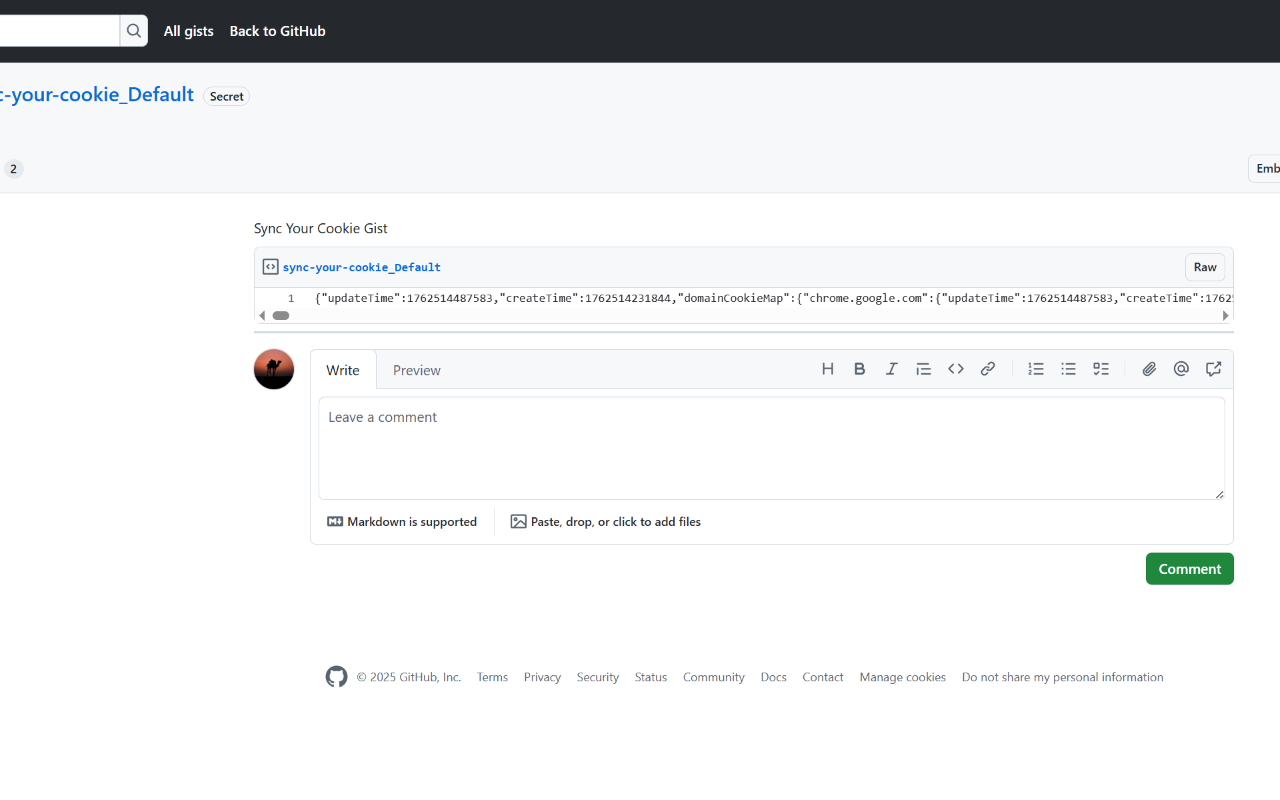
Task: Open Terms footer link
Action: [x=492, y=677]
